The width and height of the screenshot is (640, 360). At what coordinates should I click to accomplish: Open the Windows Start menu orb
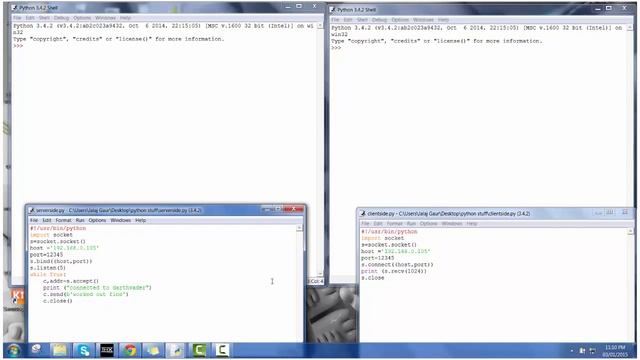[13, 350]
